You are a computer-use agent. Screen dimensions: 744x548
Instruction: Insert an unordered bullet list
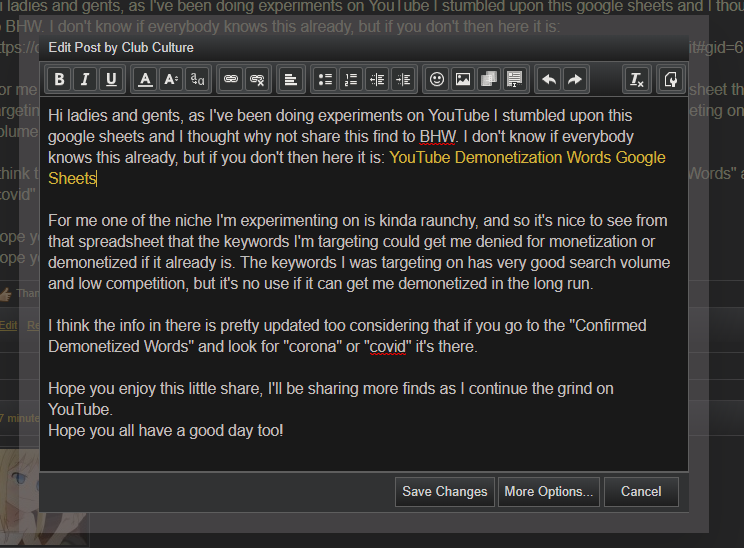[x=325, y=79]
